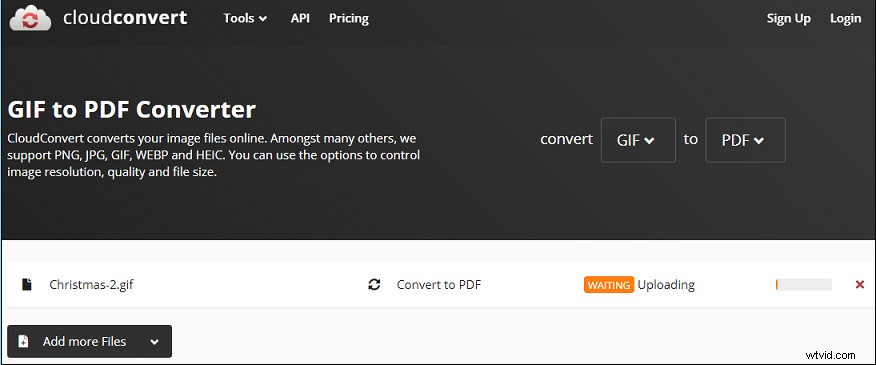The height and width of the screenshot is (365, 876).
Task: Open the Add more Files dropdown arrow
Action: point(154,342)
